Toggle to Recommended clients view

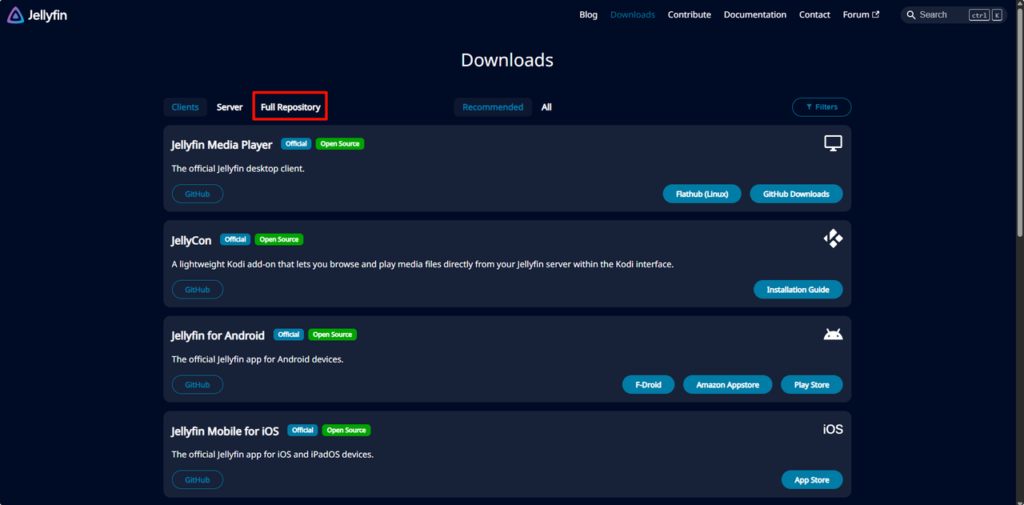tap(492, 107)
